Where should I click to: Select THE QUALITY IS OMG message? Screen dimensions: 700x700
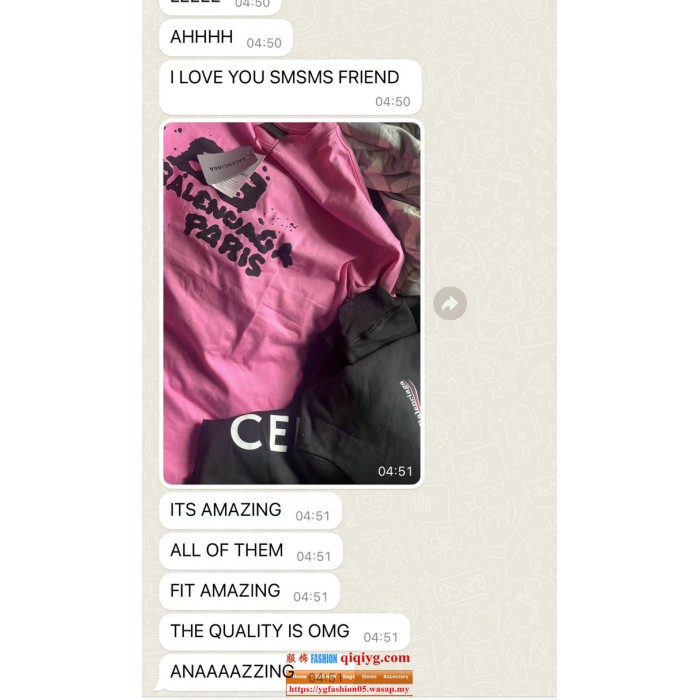284,632
